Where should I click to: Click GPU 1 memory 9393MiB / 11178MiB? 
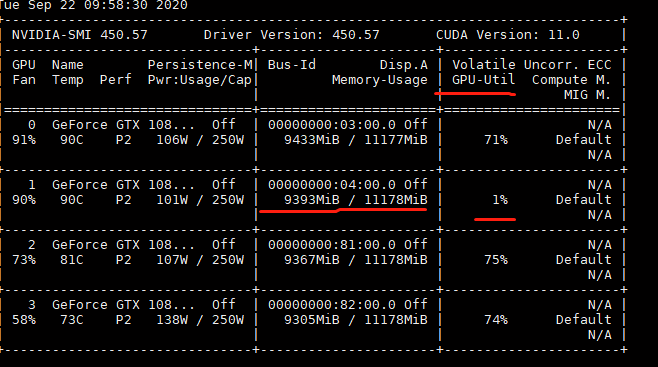coord(356,200)
